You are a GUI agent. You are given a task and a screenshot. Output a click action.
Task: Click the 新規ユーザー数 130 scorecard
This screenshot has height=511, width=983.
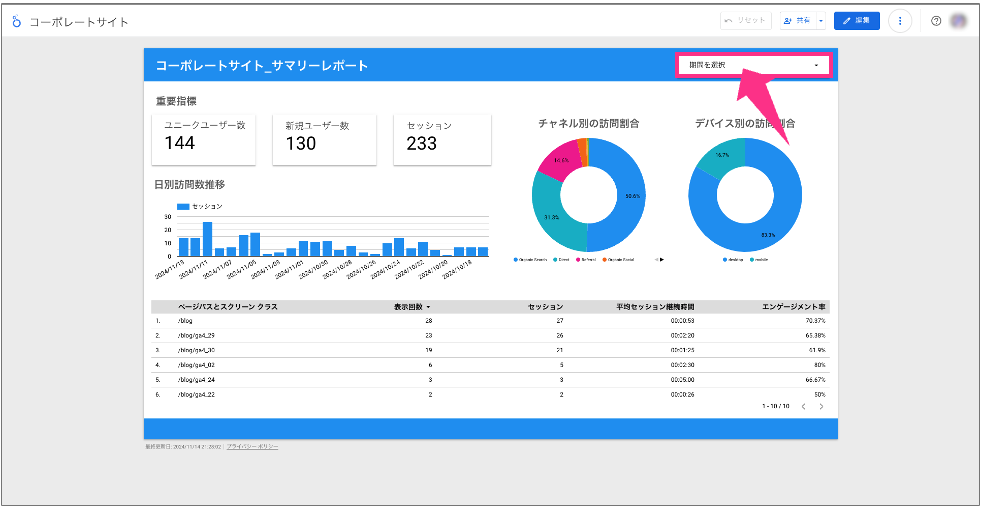324,139
